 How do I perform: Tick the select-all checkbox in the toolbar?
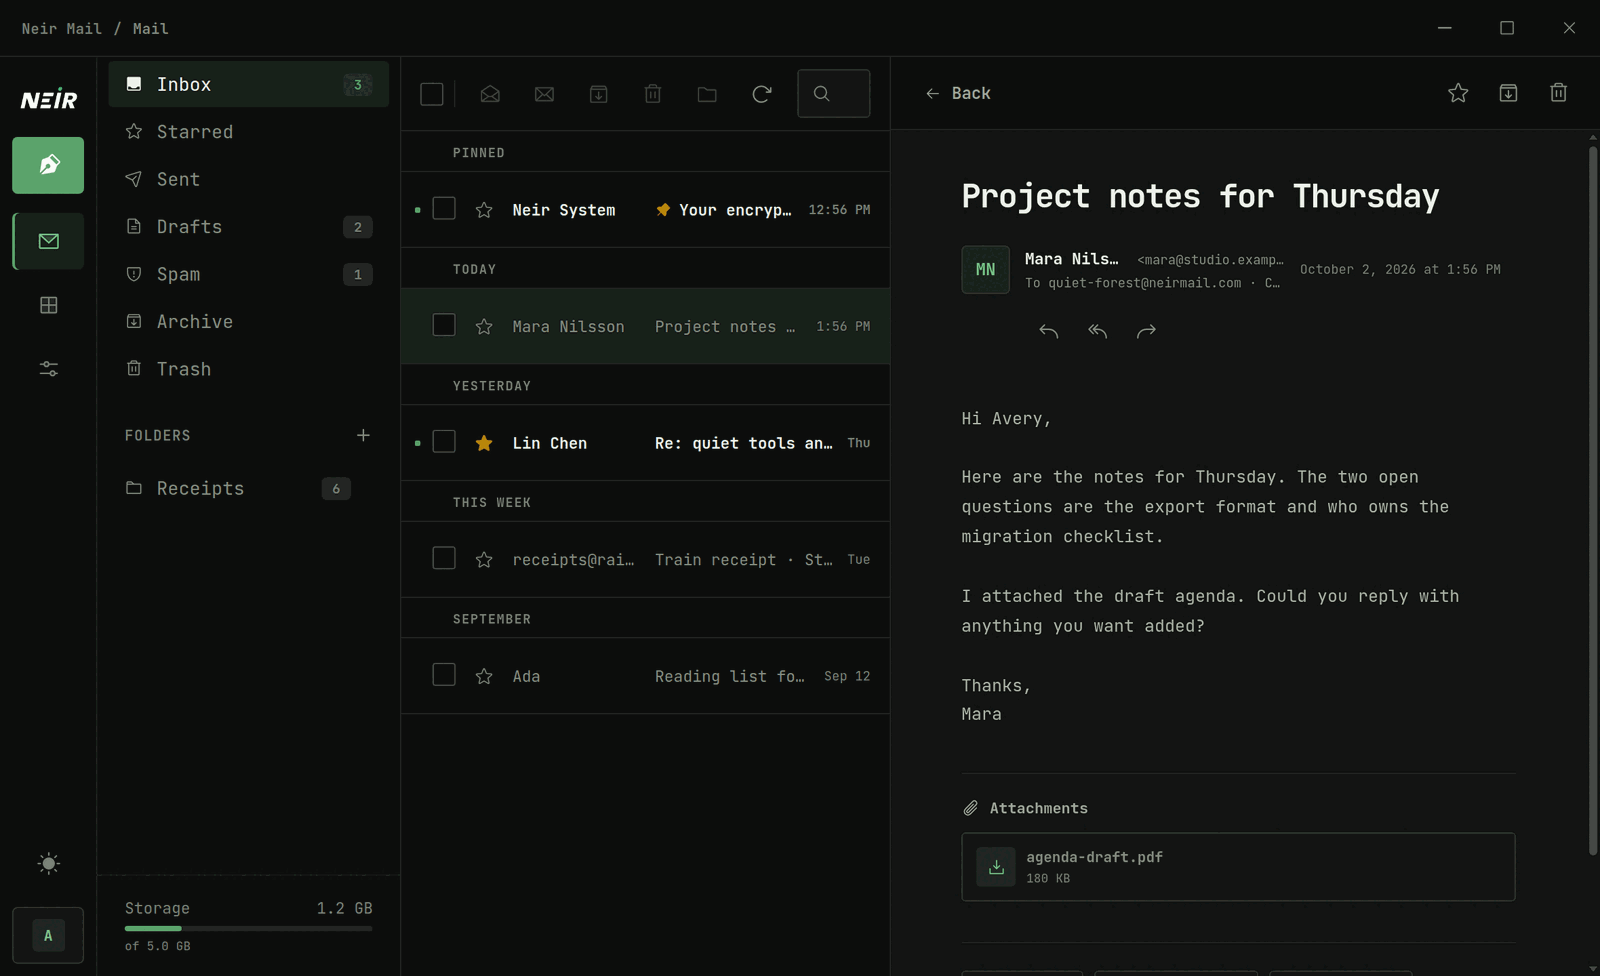click(432, 94)
